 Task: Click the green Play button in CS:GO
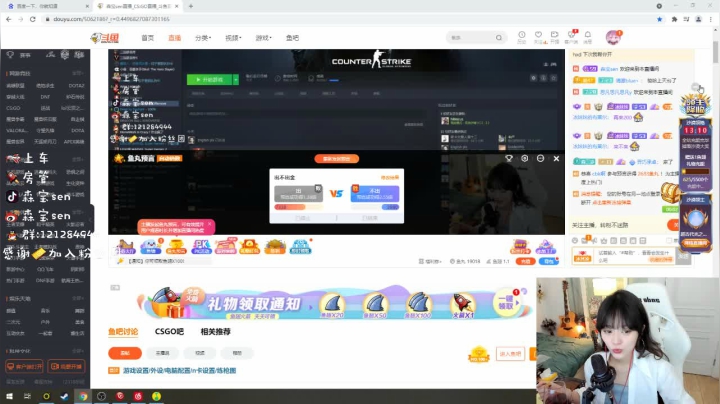[x=209, y=79]
